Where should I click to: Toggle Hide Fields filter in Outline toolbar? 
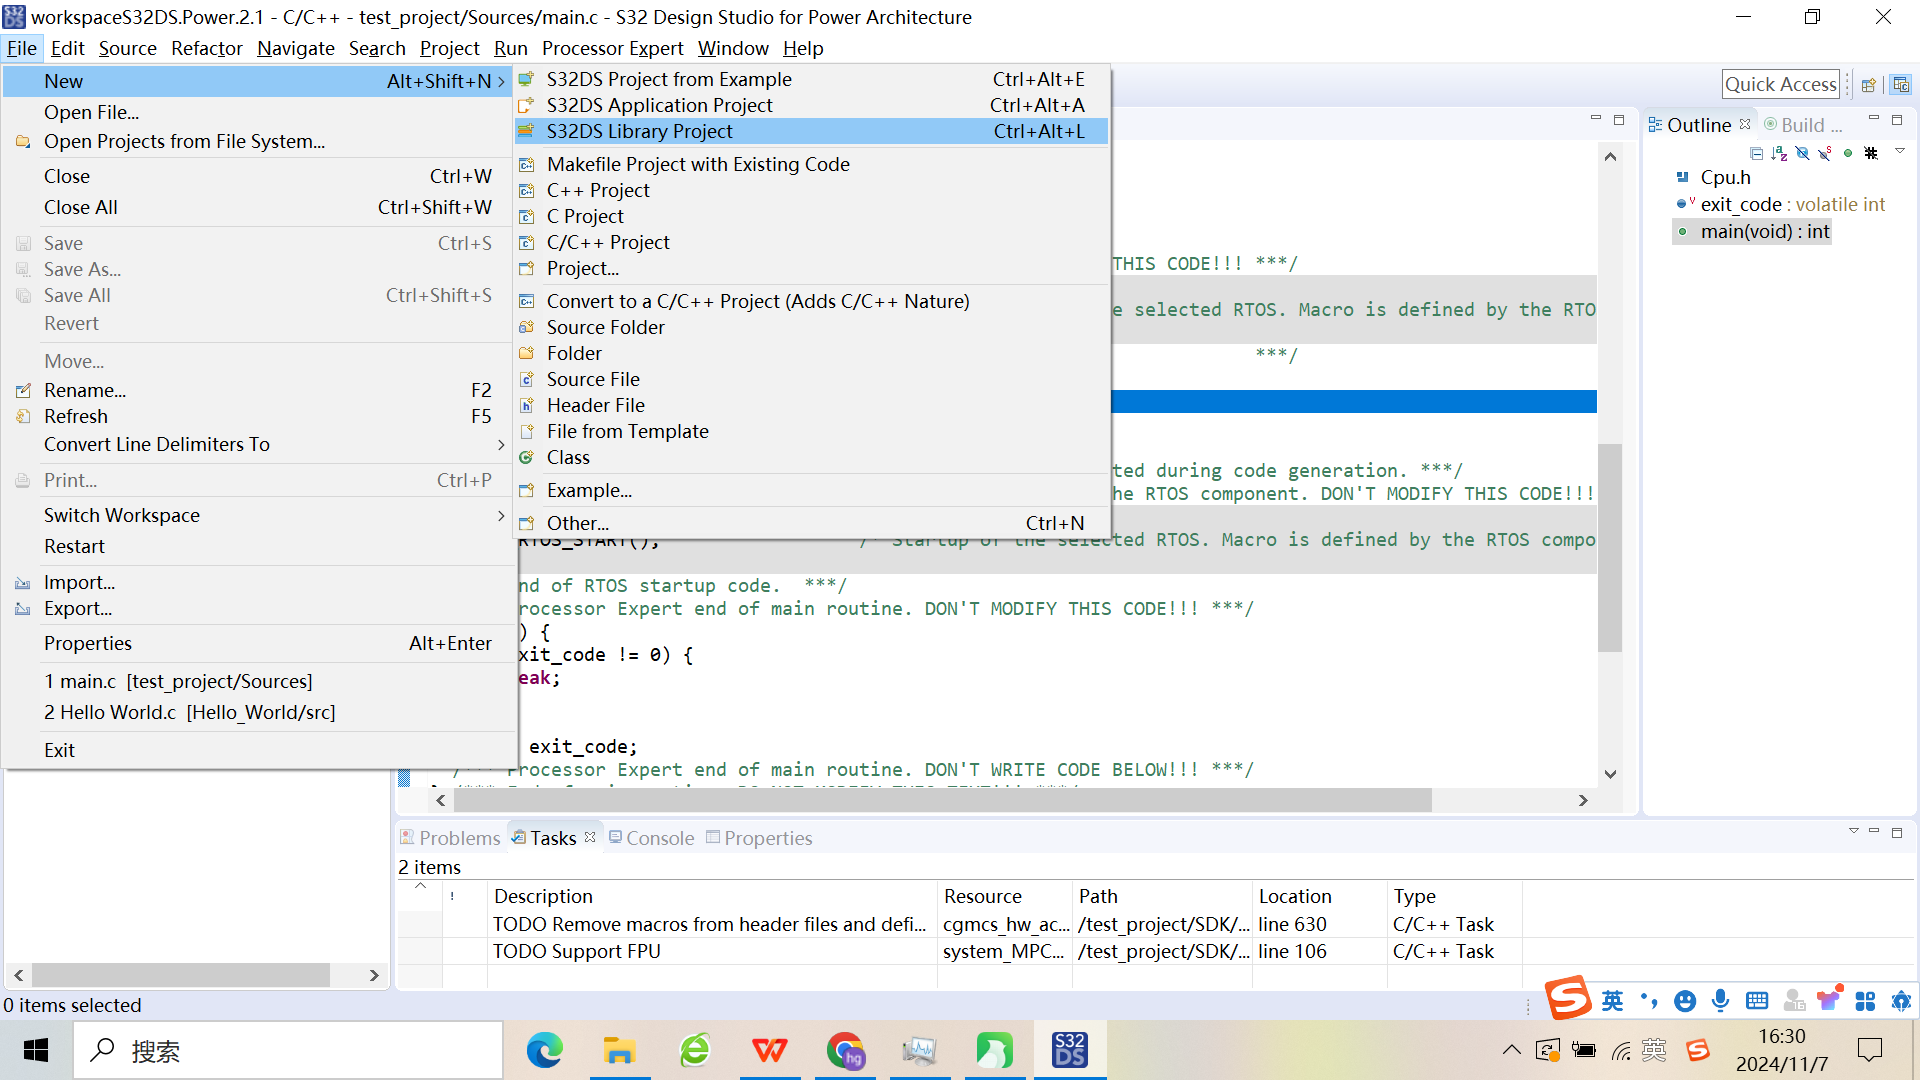tap(1802, 153)
